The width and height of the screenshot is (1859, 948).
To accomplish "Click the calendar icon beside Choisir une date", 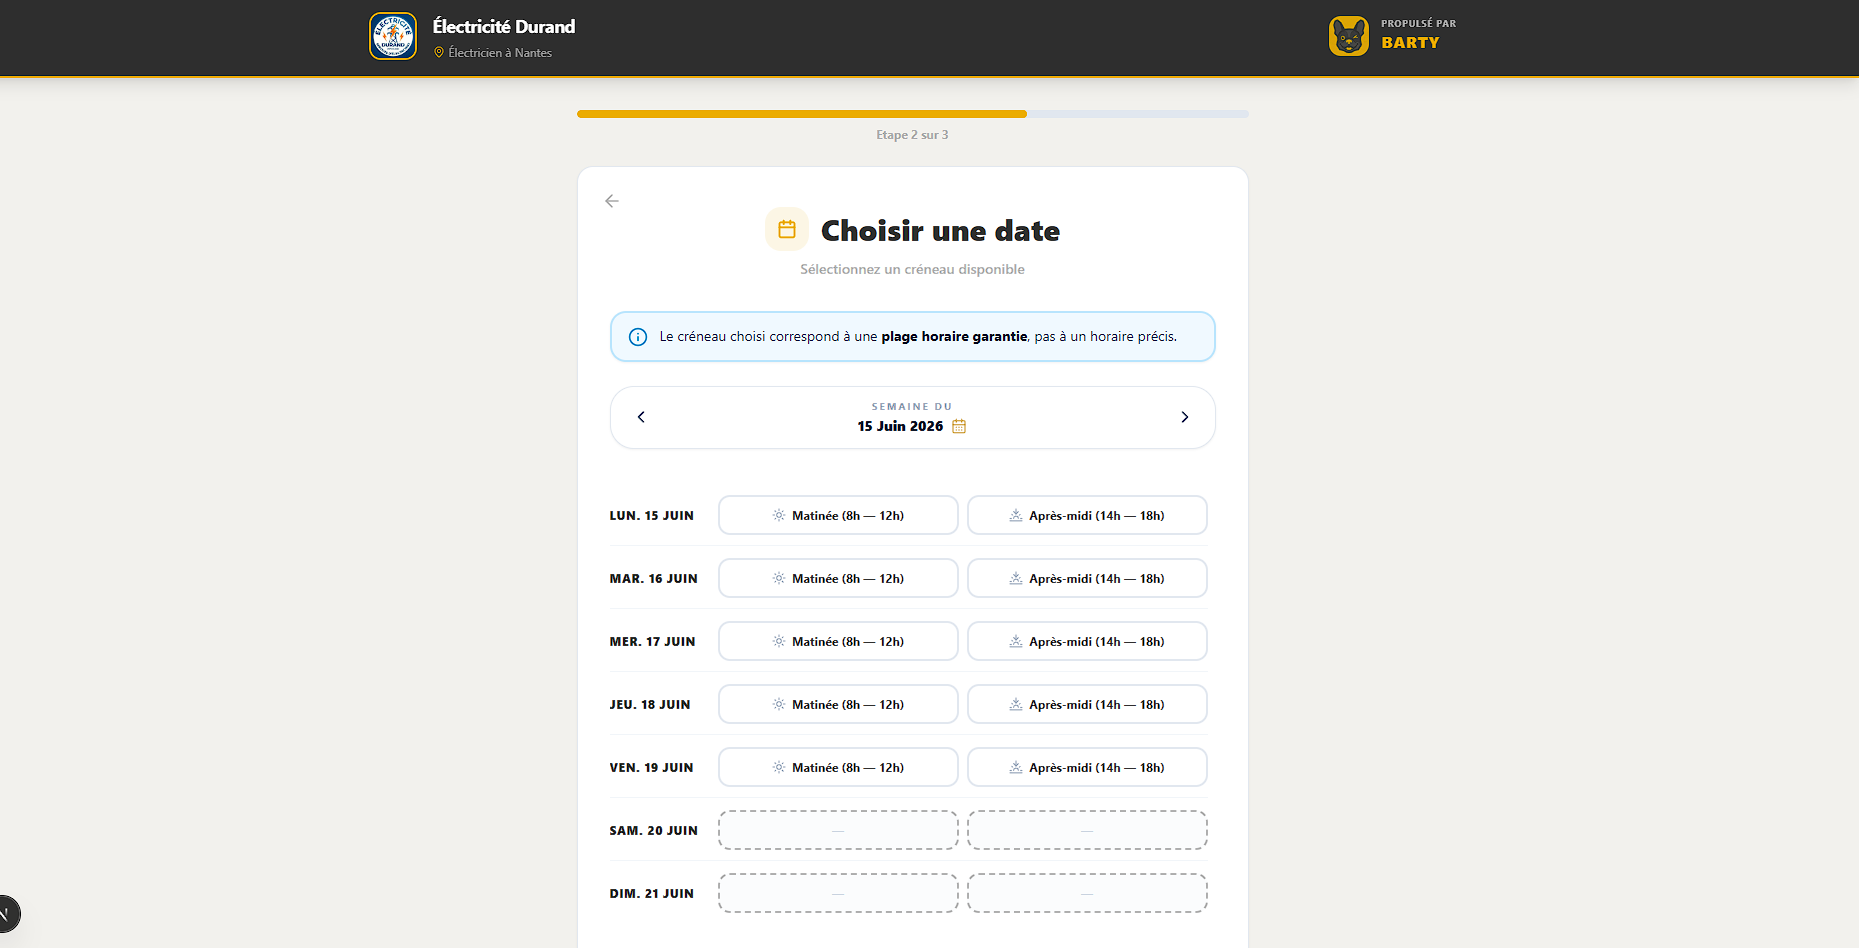I will click(x=787, y=229).
